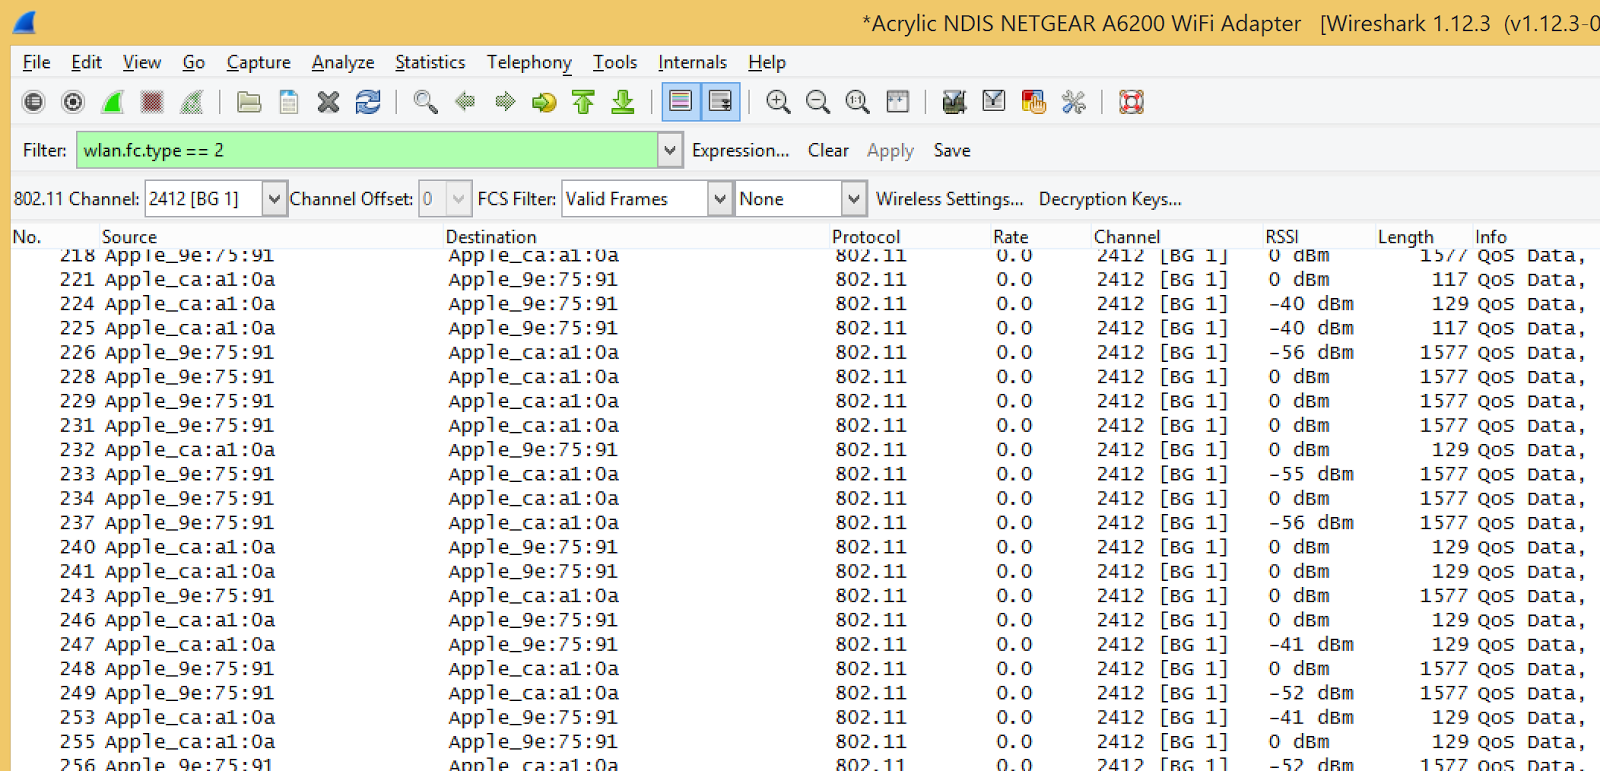1600x771 pixels.
Task: Show the capture options
Action: 73,102
